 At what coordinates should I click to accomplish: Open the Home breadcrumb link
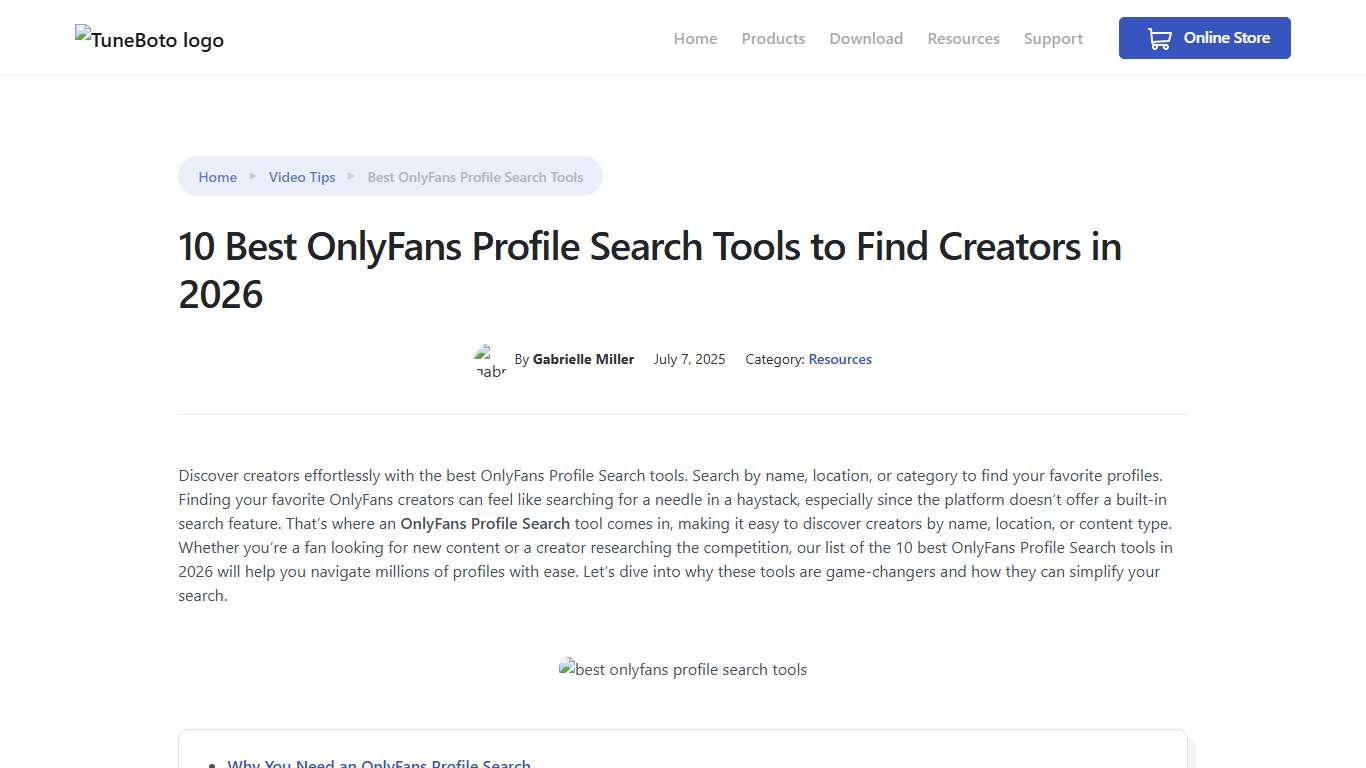(x=217, y=176)
